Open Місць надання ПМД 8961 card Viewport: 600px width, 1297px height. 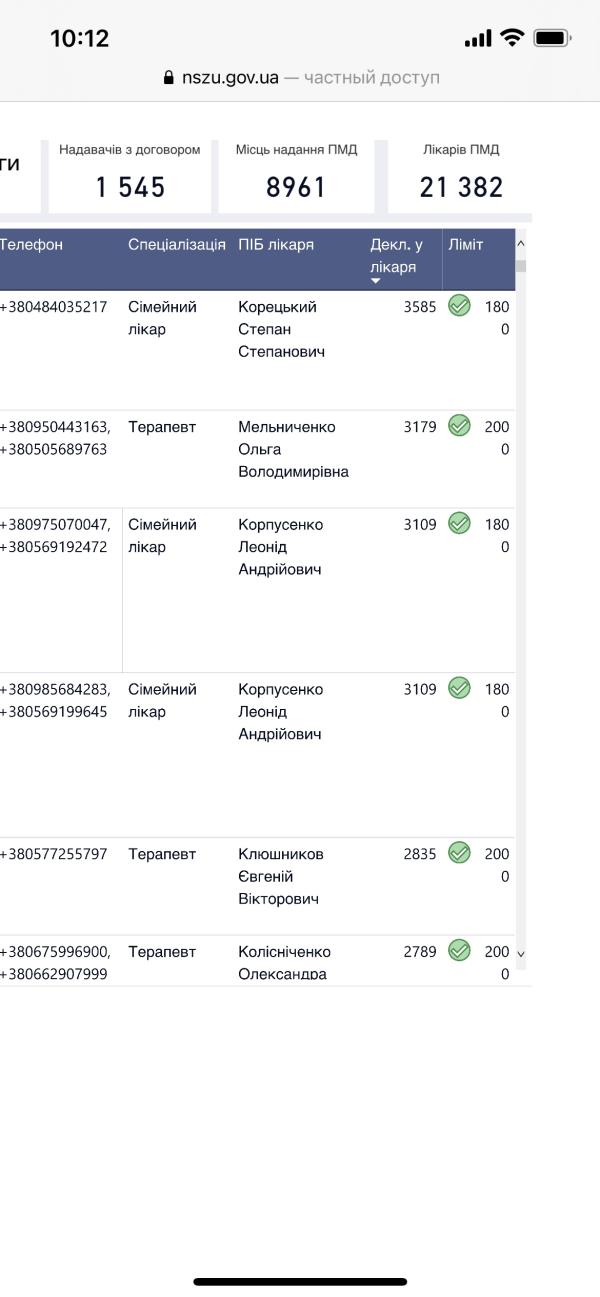click(x=296, y=175)
